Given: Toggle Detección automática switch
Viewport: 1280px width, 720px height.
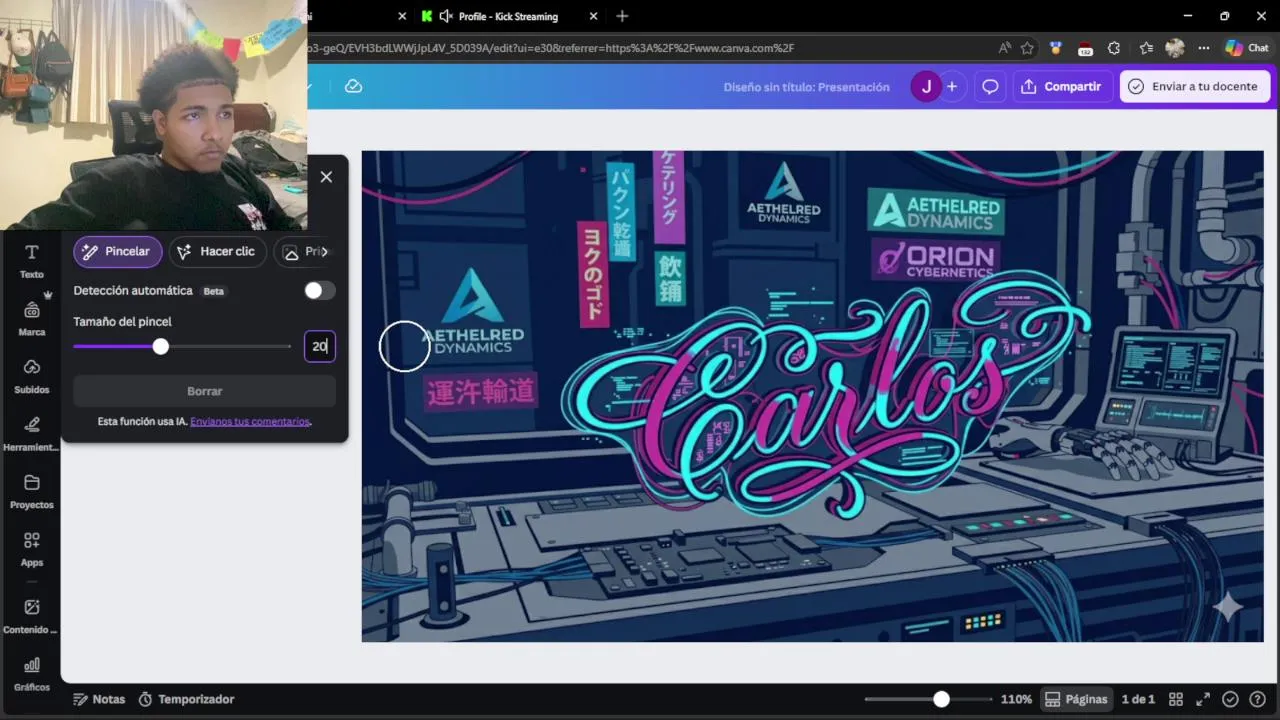Looking at the screenshot, I should [320, 291].
